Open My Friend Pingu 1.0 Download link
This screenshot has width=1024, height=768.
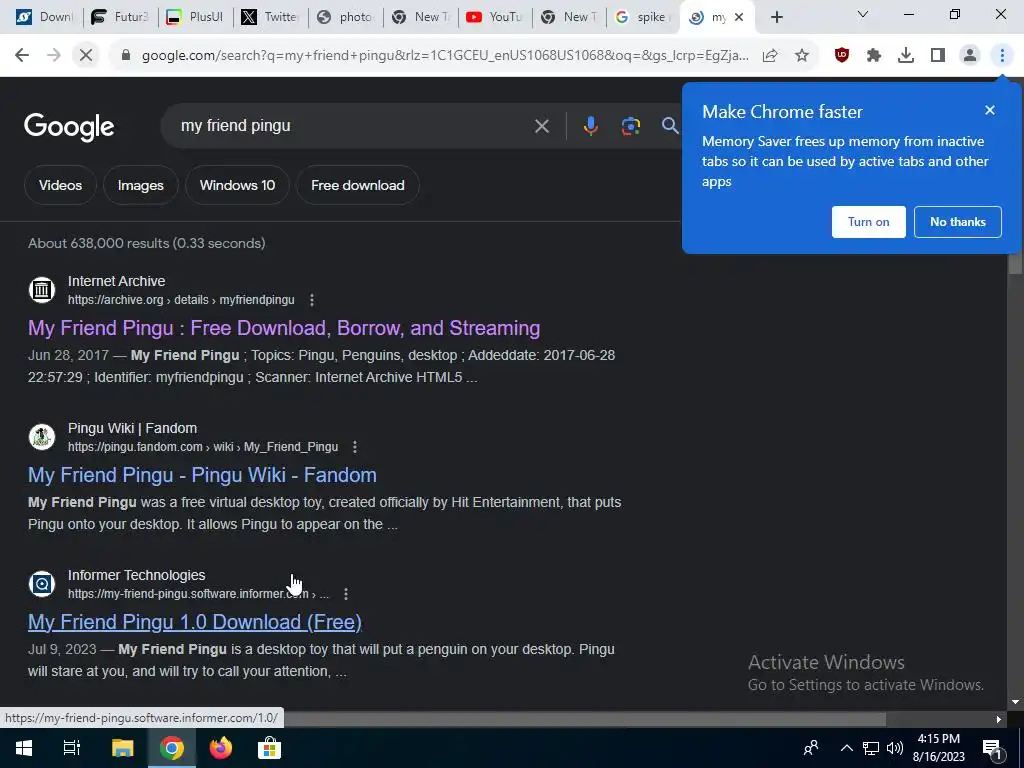click(195, 622)
